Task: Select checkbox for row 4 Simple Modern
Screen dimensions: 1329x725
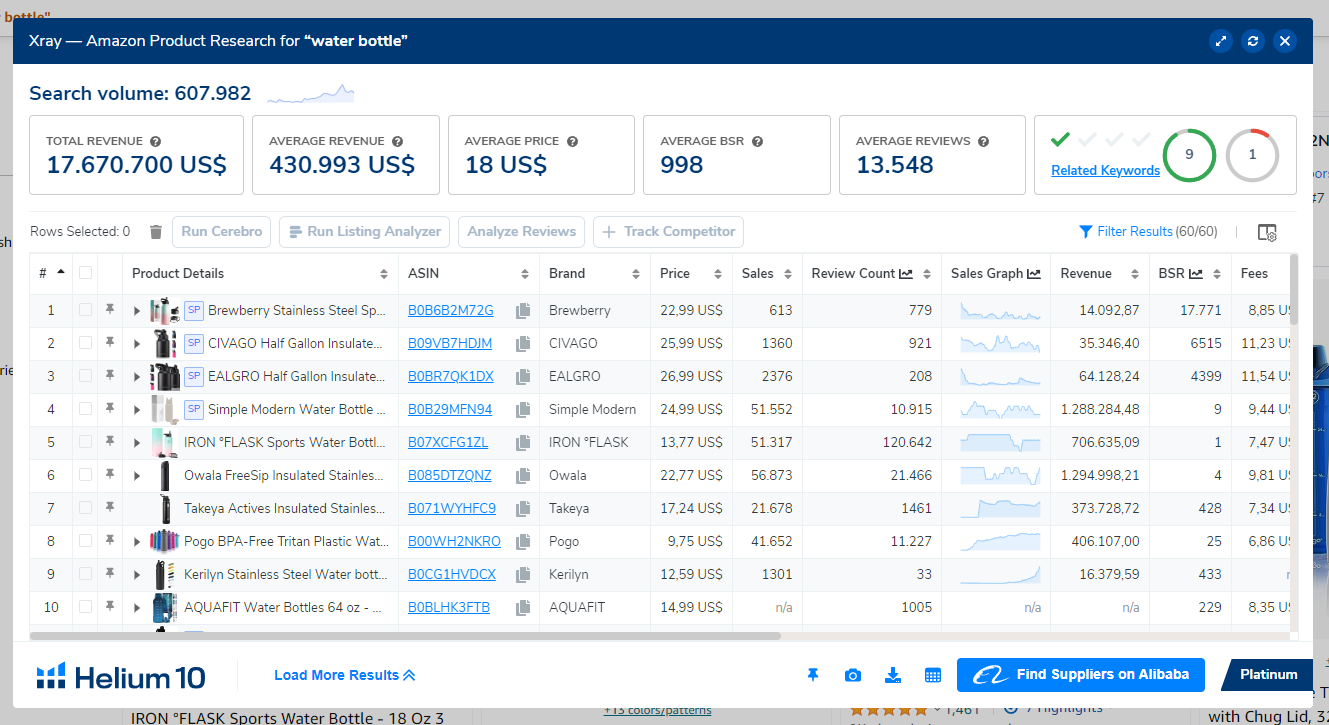Action: [x=86, y=409]
